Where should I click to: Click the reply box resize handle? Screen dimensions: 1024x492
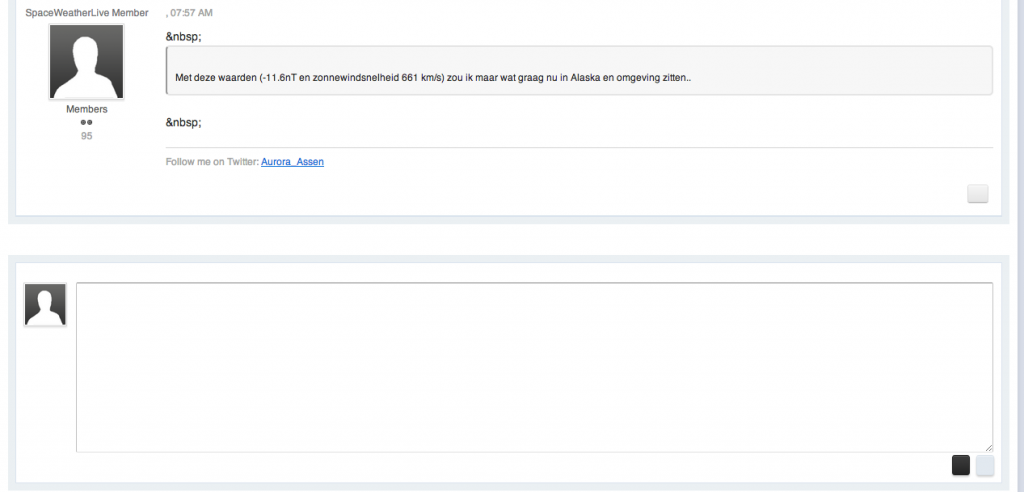[x=988, y=448]
